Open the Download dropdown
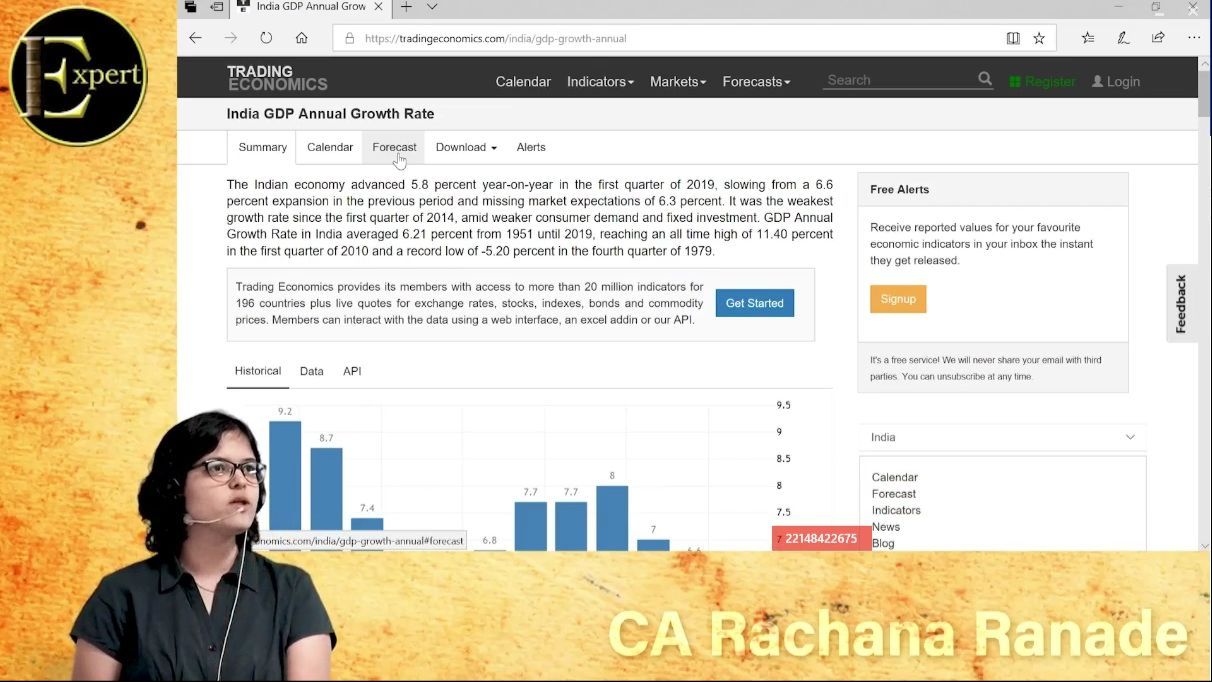Viewport: 1212px width, 682px height. click(x=466, y=147)
